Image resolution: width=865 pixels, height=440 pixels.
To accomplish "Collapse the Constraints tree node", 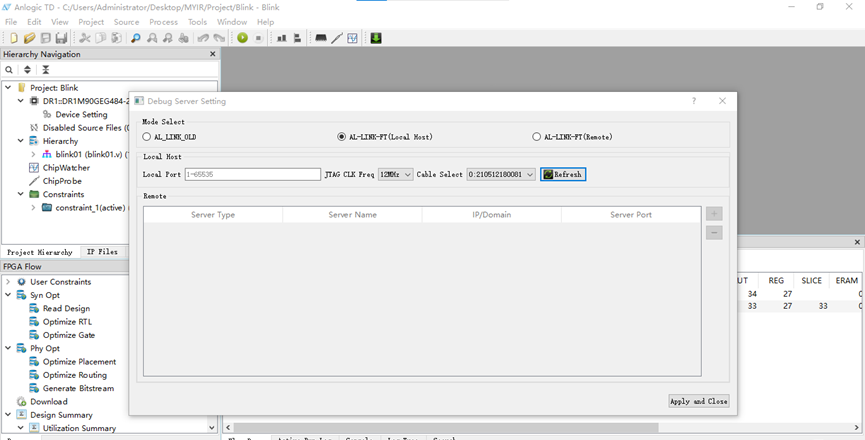I will tap(20, 194).
